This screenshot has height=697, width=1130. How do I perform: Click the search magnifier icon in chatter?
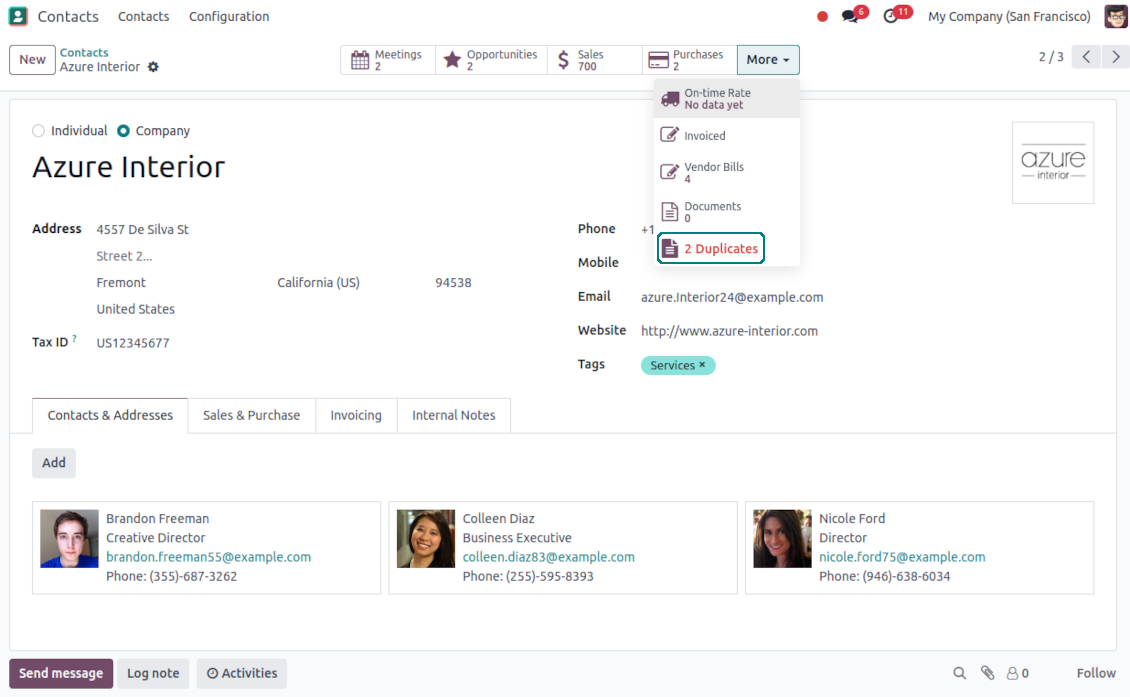click(959, 673)
